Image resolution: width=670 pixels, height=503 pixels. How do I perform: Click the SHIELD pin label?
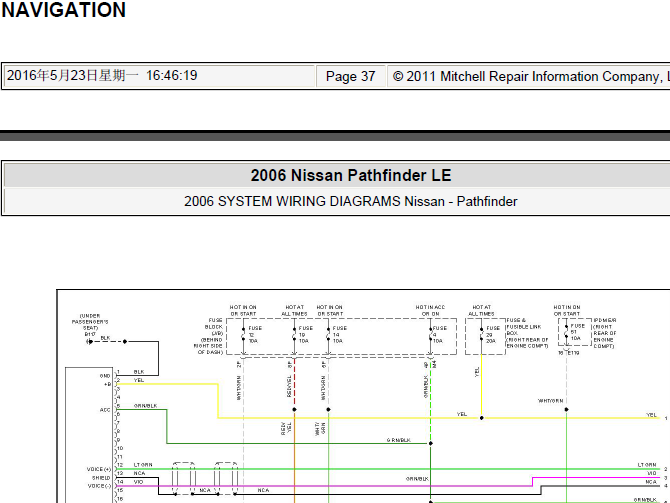pos(102,476)
